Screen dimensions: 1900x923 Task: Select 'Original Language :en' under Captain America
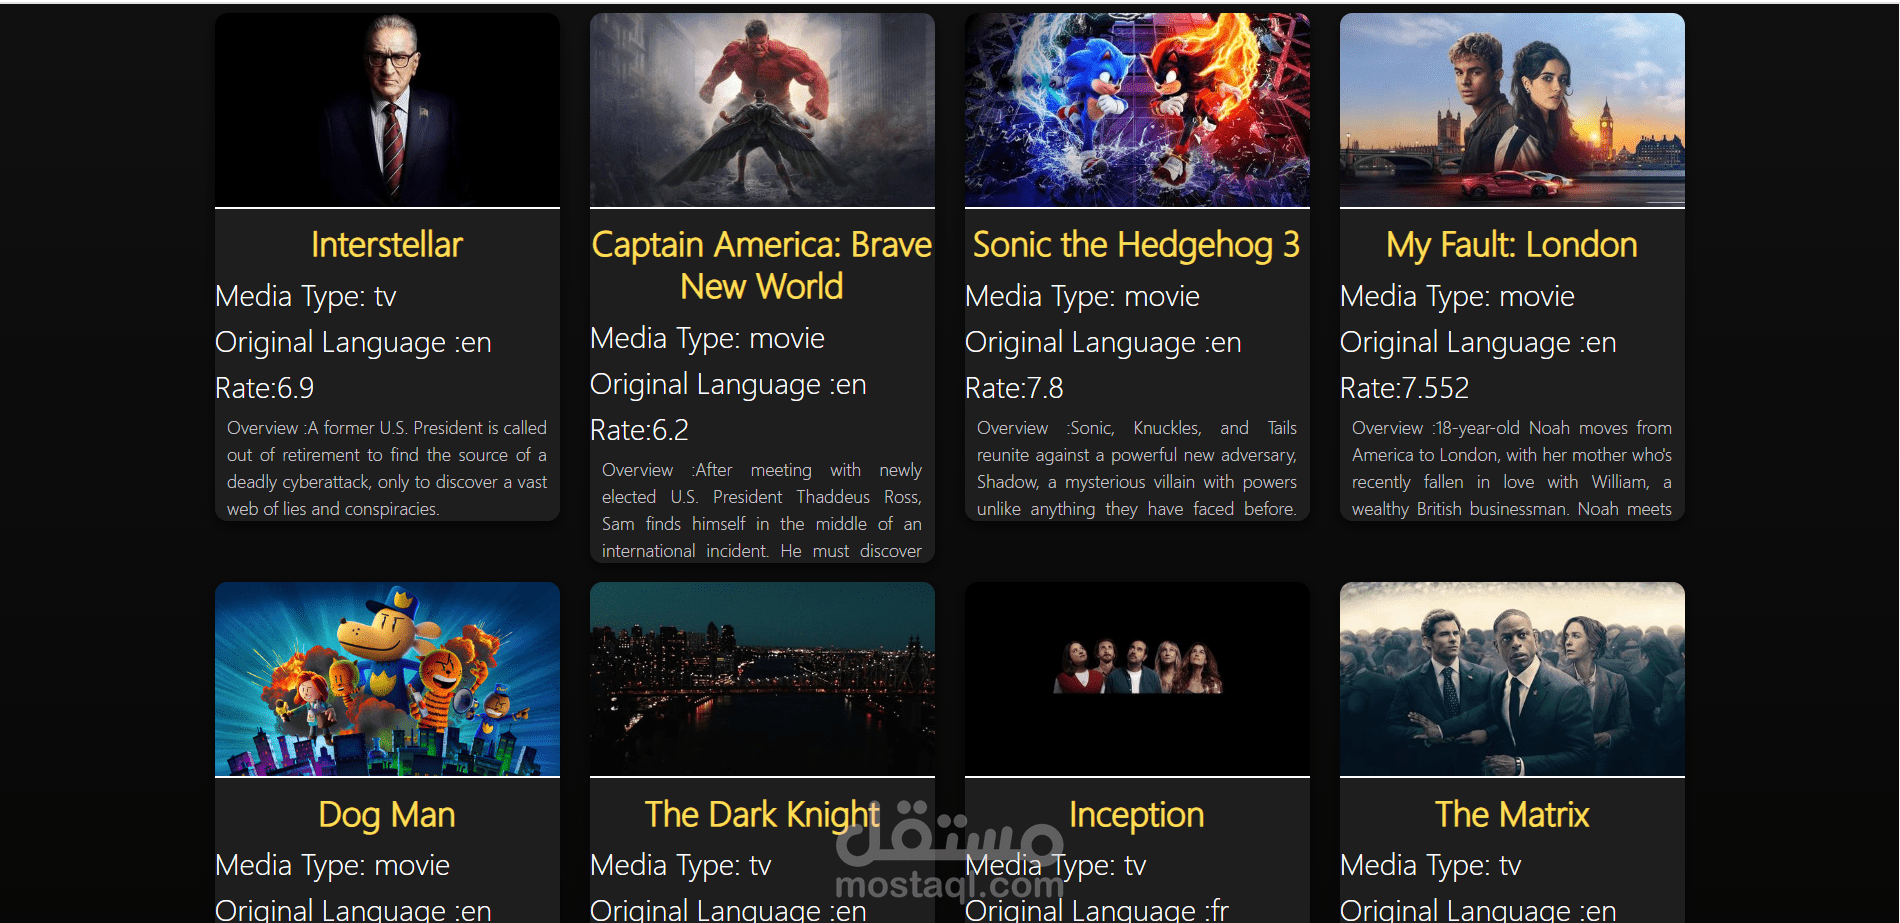[x=728, y=385]
